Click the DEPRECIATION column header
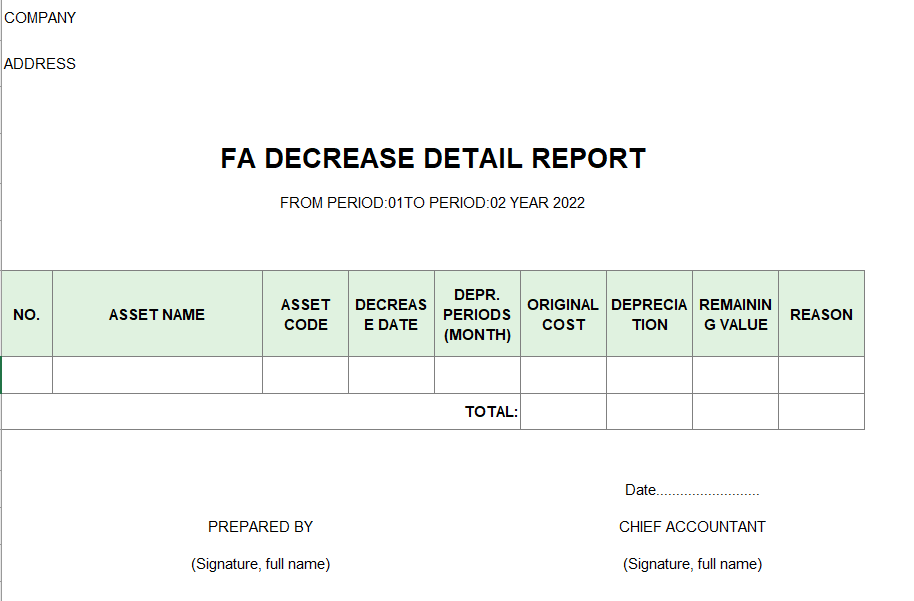The width and height of the screenshot is (914, 601). click(649, 314)
